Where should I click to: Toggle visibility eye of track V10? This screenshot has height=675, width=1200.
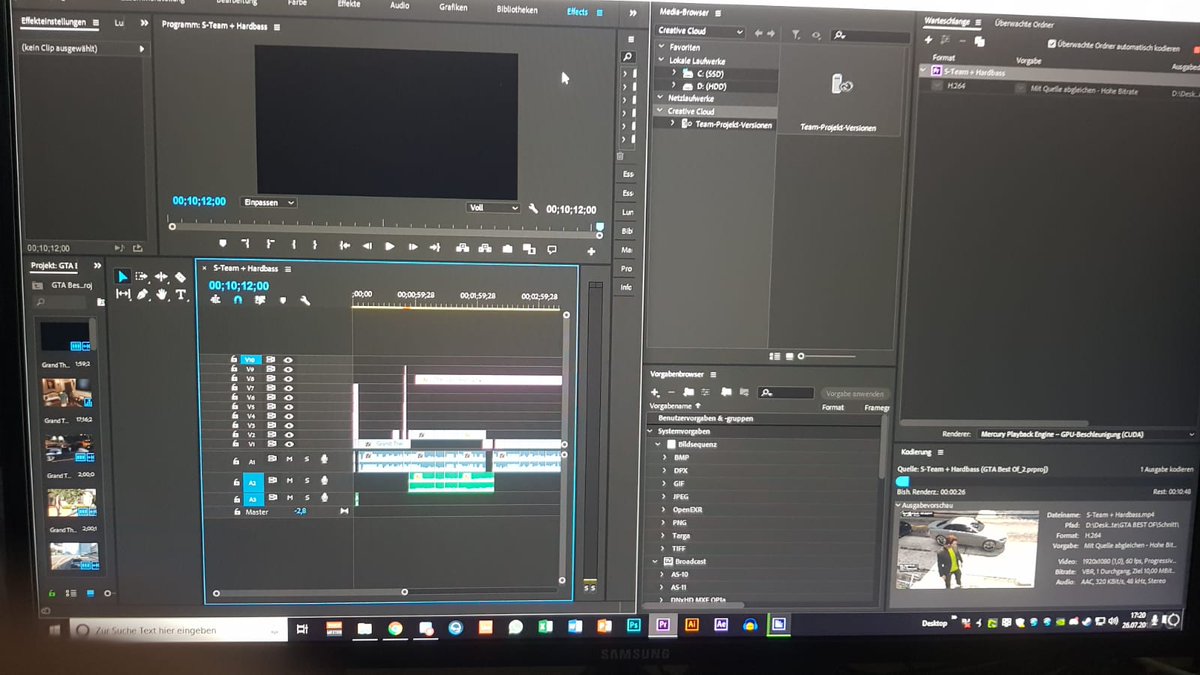pos(288,359)
